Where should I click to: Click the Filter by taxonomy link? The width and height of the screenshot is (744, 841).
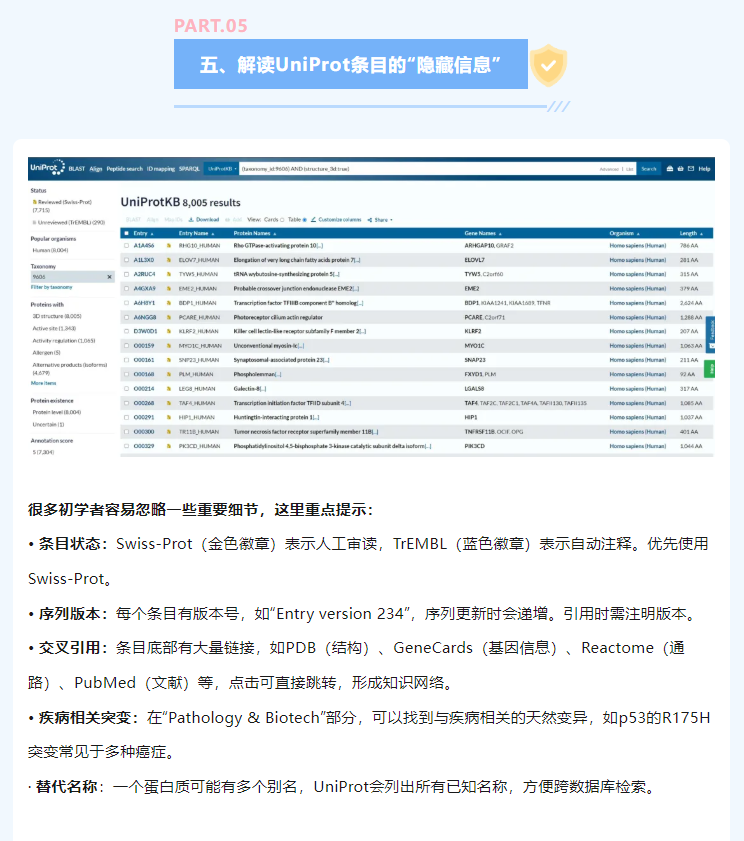(51, 287)
